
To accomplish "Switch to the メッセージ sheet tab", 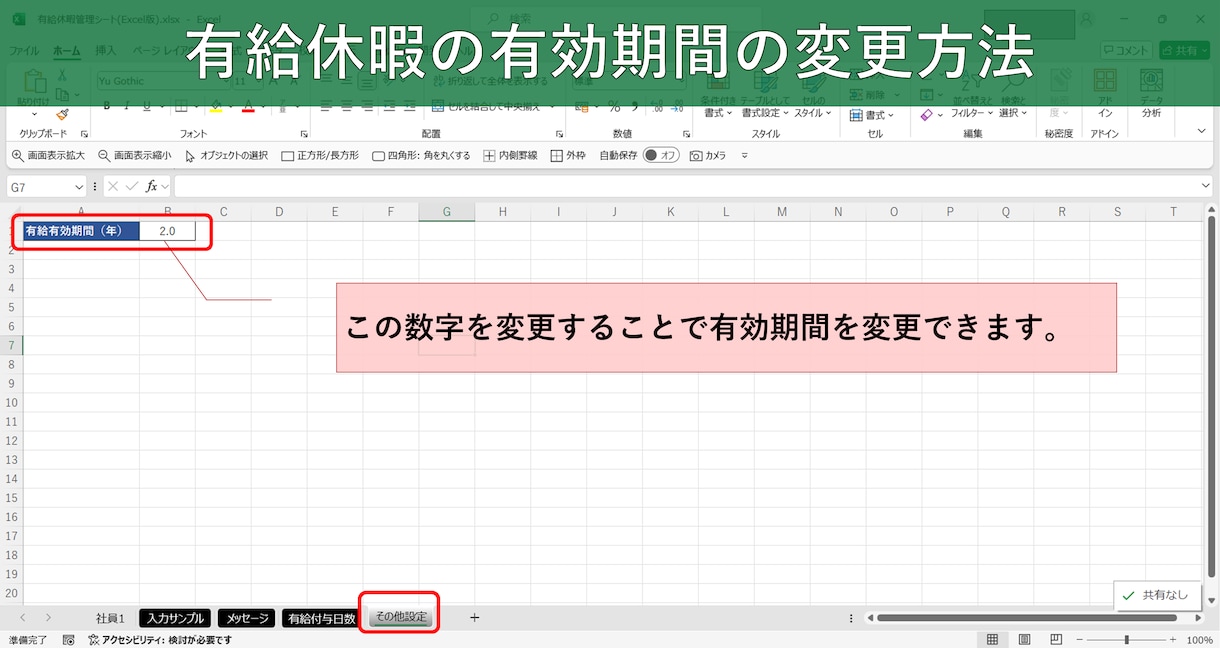I will 247,618.
